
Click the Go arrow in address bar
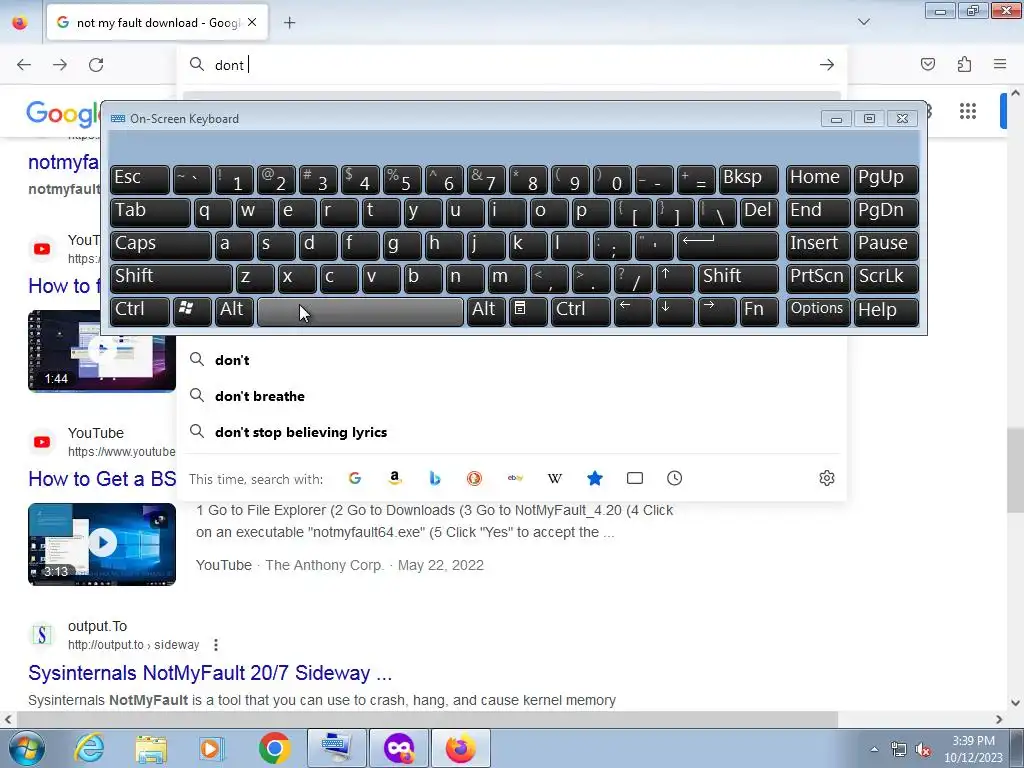click(x=827, y=65)
